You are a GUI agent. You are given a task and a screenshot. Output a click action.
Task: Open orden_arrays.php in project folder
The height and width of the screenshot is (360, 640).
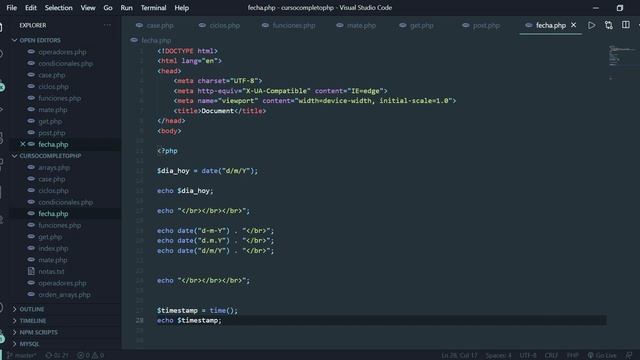(64, 294)
